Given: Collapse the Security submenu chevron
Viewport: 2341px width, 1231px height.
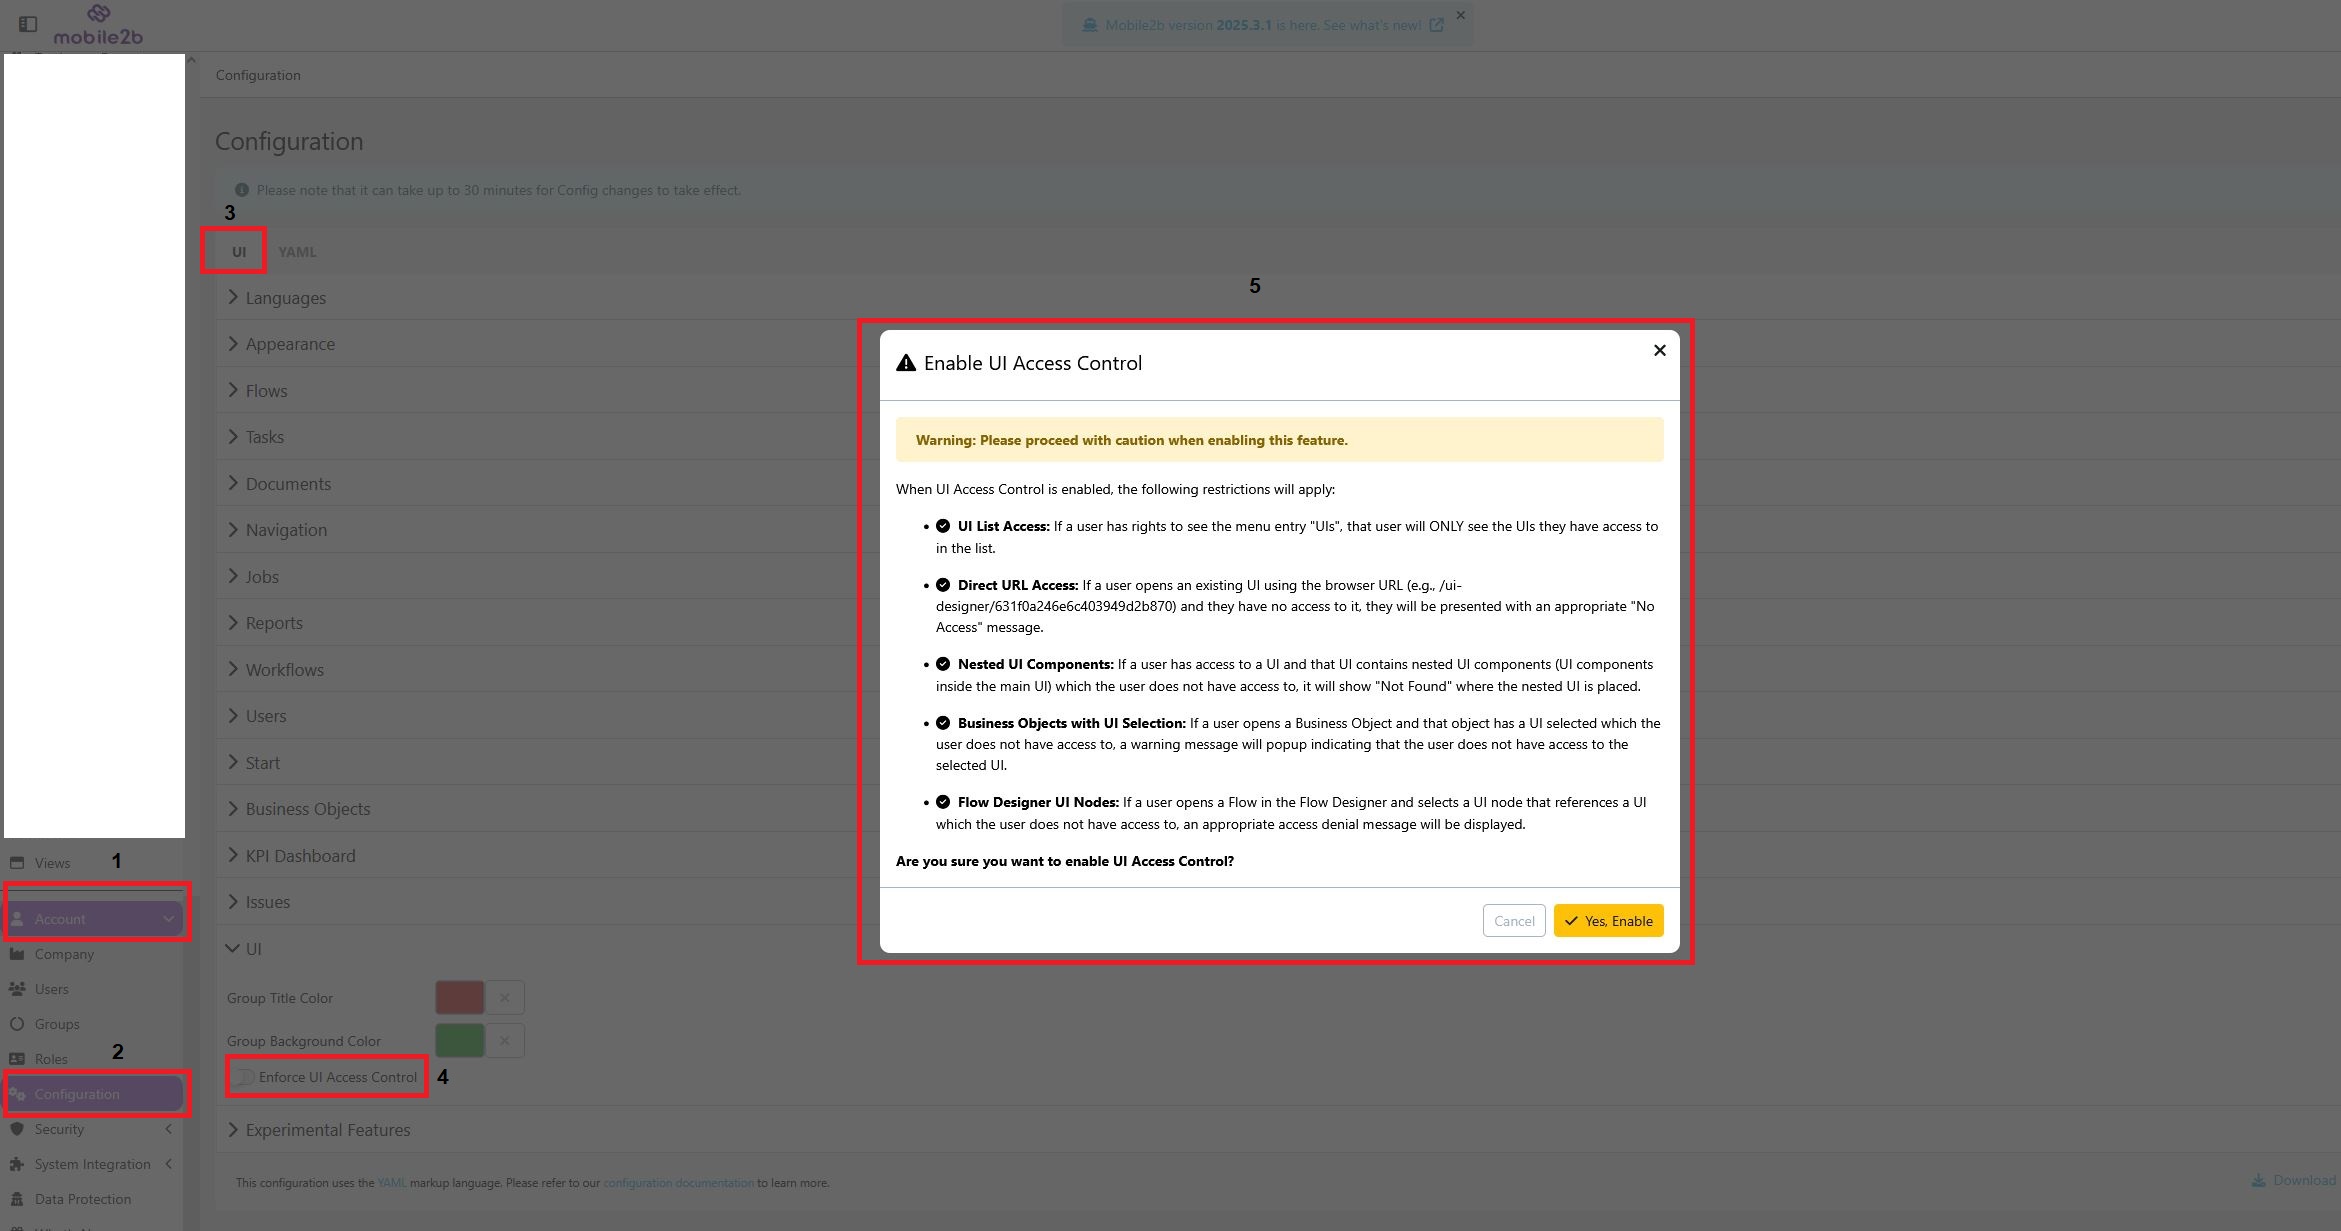Looking at the screenshot, I should (x=168, y=1128).
